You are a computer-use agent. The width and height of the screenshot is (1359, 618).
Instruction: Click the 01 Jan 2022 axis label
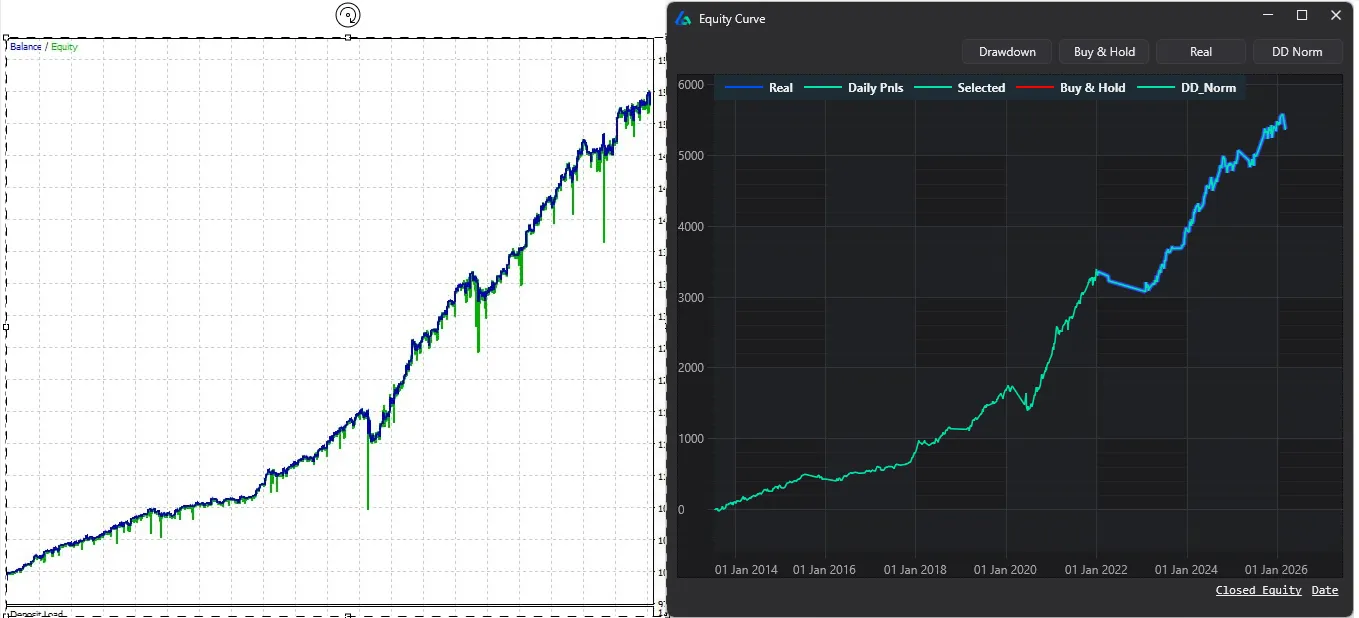1096,569
